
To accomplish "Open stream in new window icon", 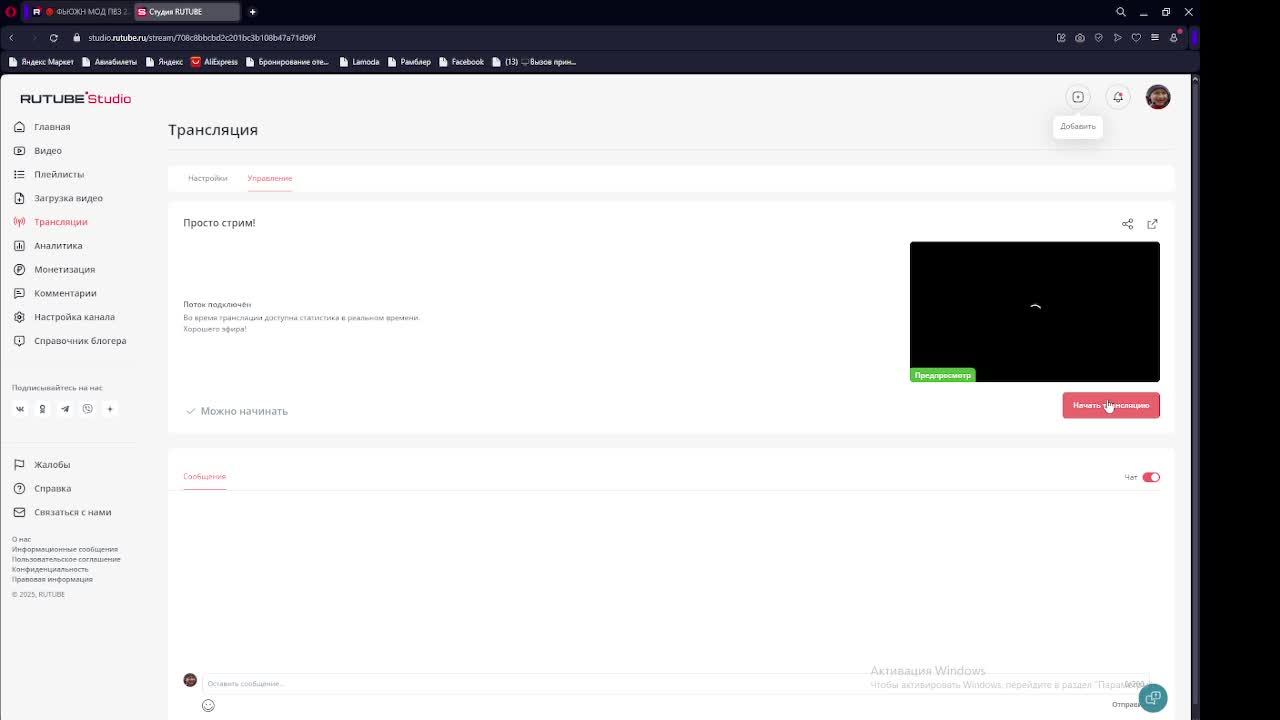I will [1152, 224].
